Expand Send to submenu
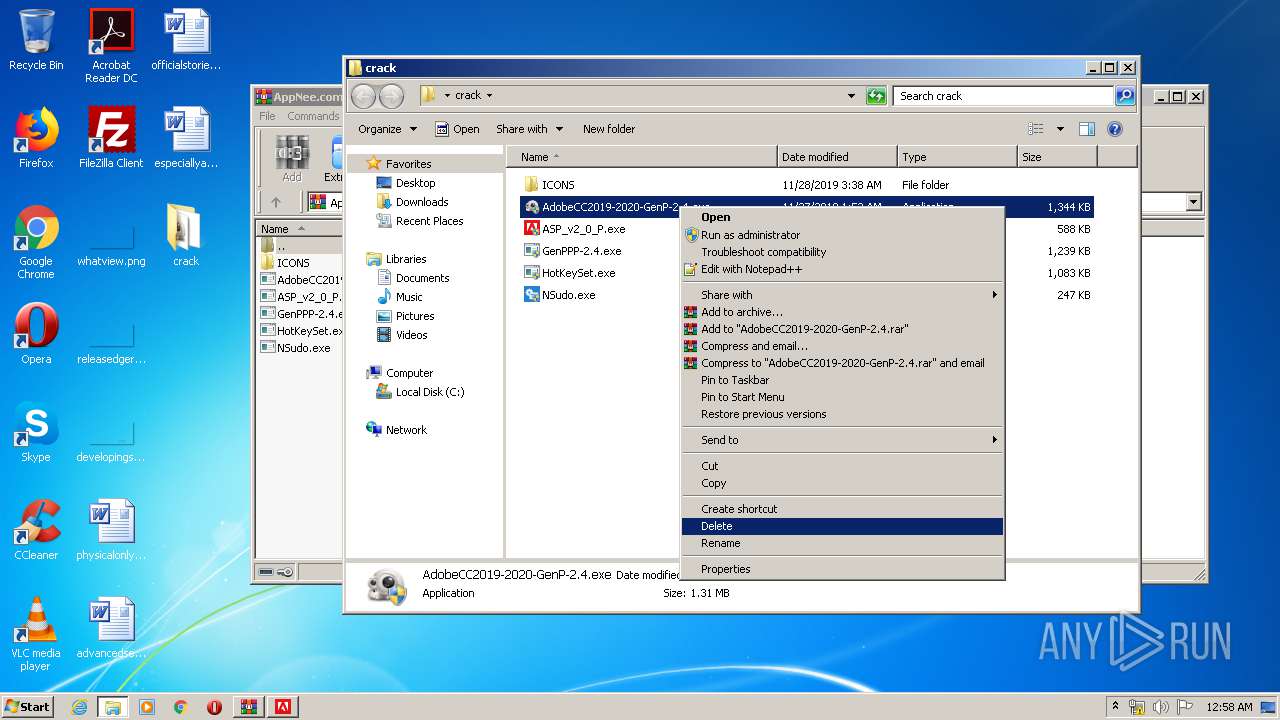Viewport: 1280px width, 720px height. (842, 440)
